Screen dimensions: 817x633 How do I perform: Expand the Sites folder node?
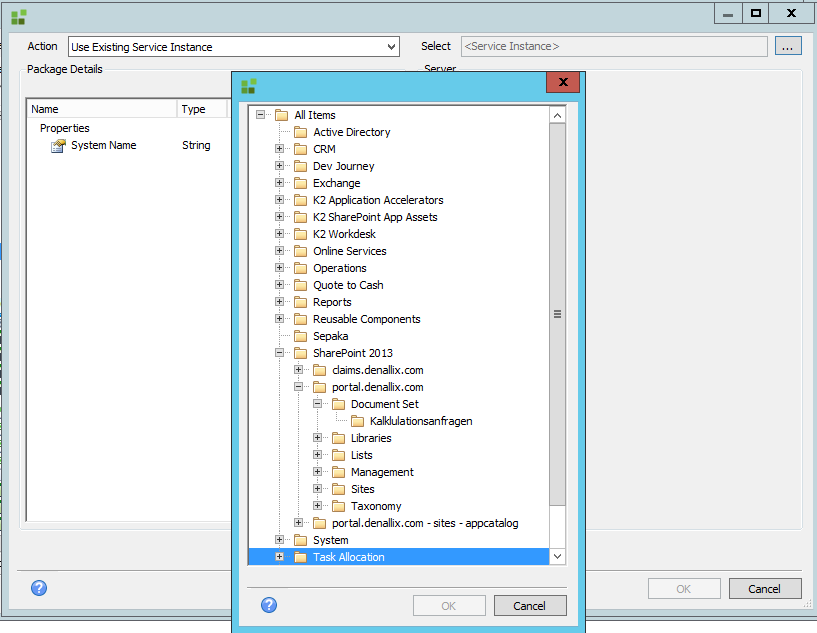pyautogui.click(x=317, y=489)
